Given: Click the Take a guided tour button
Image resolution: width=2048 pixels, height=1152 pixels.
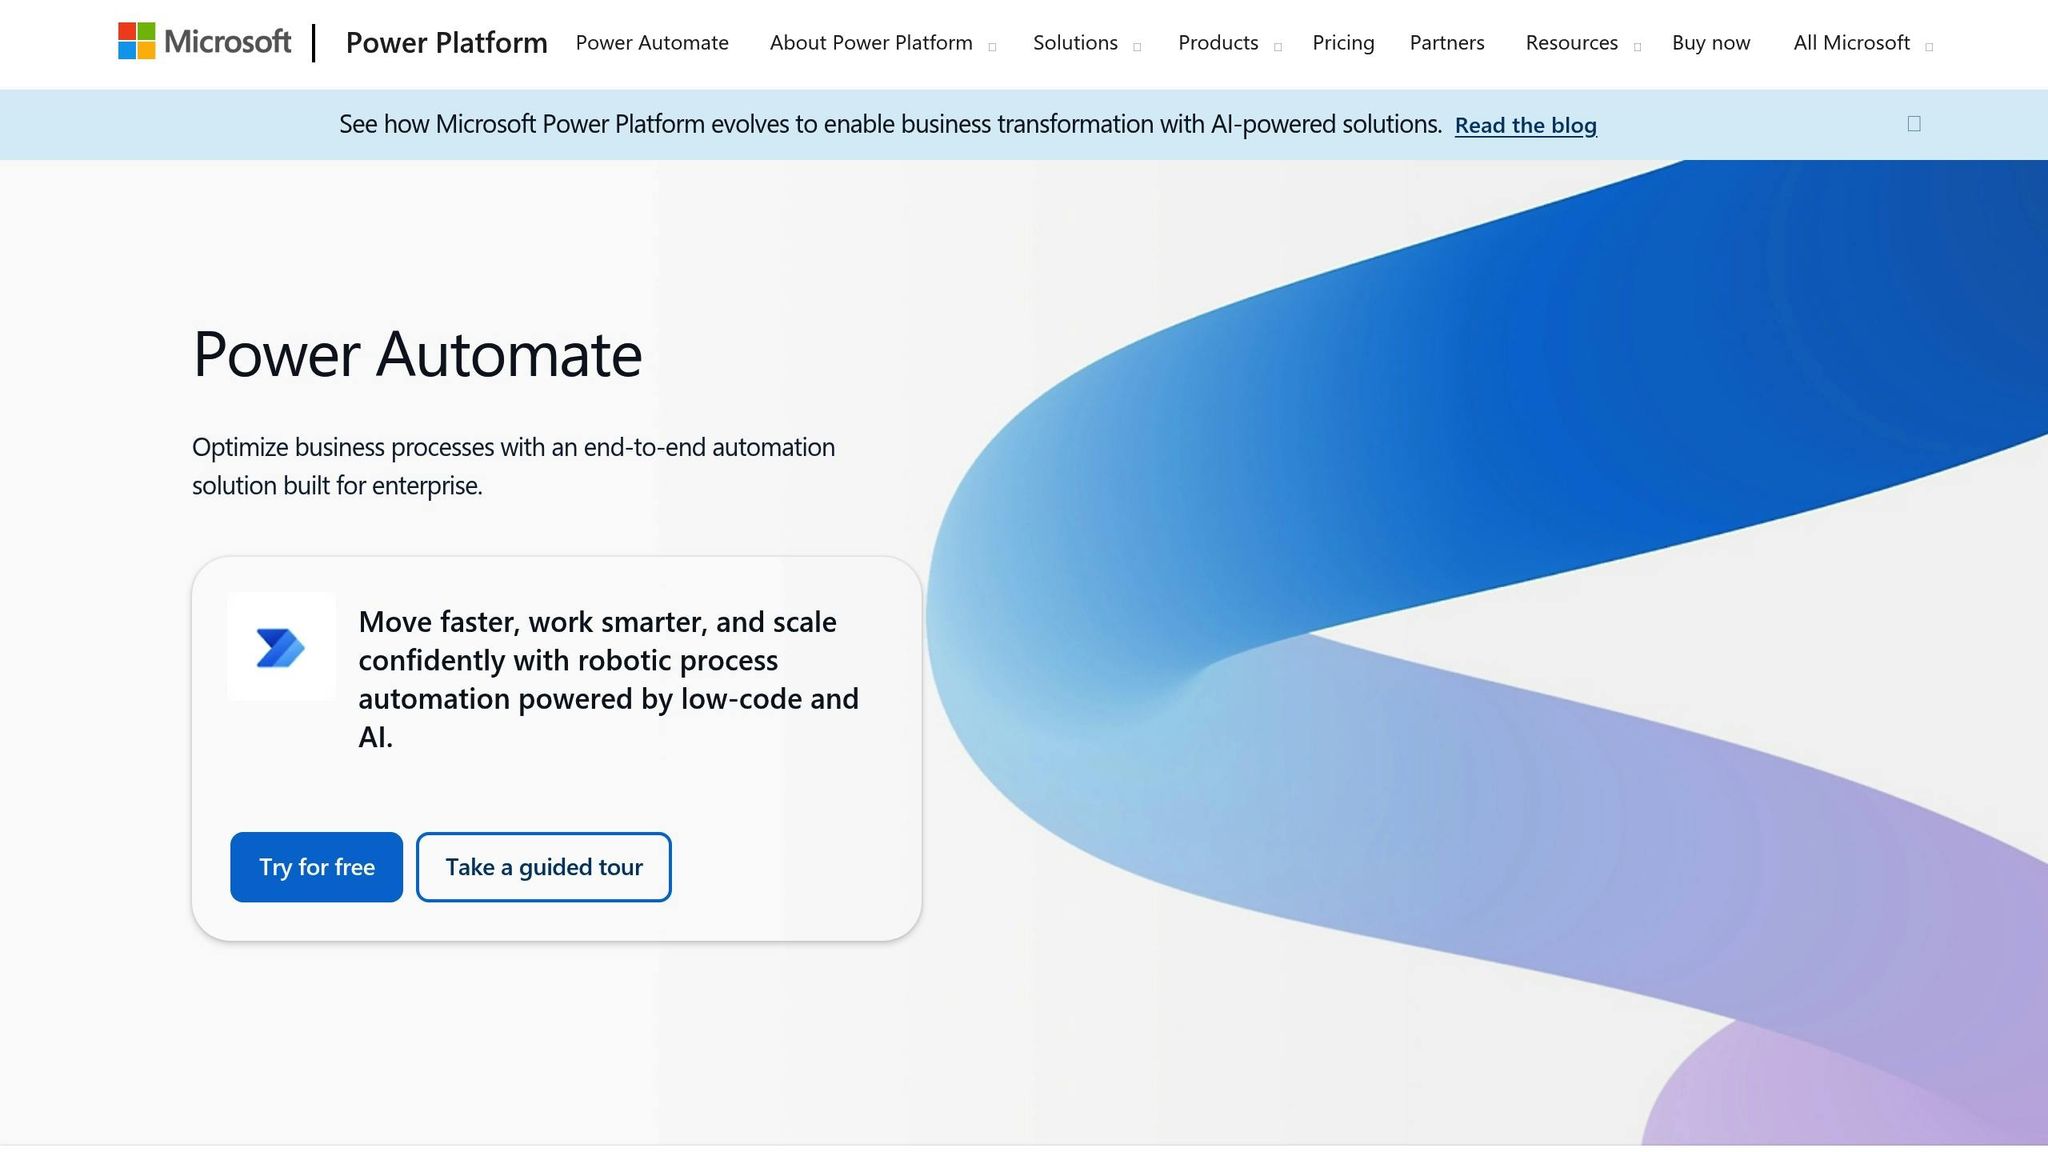Looking at the screenshot, I should (x=543, y=866).
